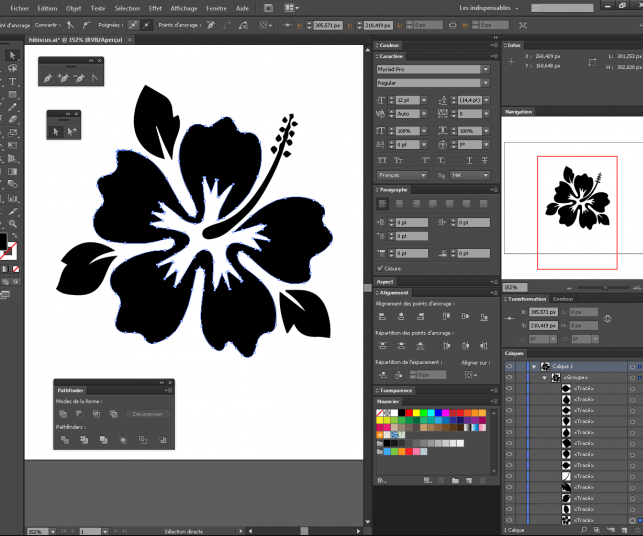Click first icon after Points d'ancrage label

click(211, 25)
